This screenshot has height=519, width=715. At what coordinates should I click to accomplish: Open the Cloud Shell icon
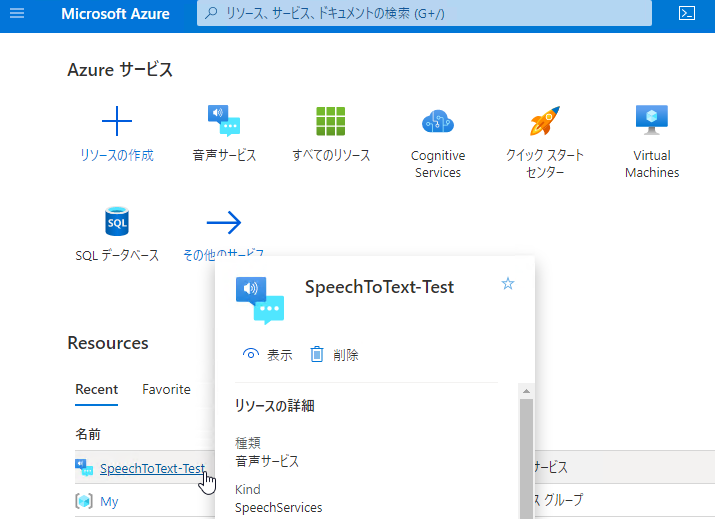click(x=687, y=13)
